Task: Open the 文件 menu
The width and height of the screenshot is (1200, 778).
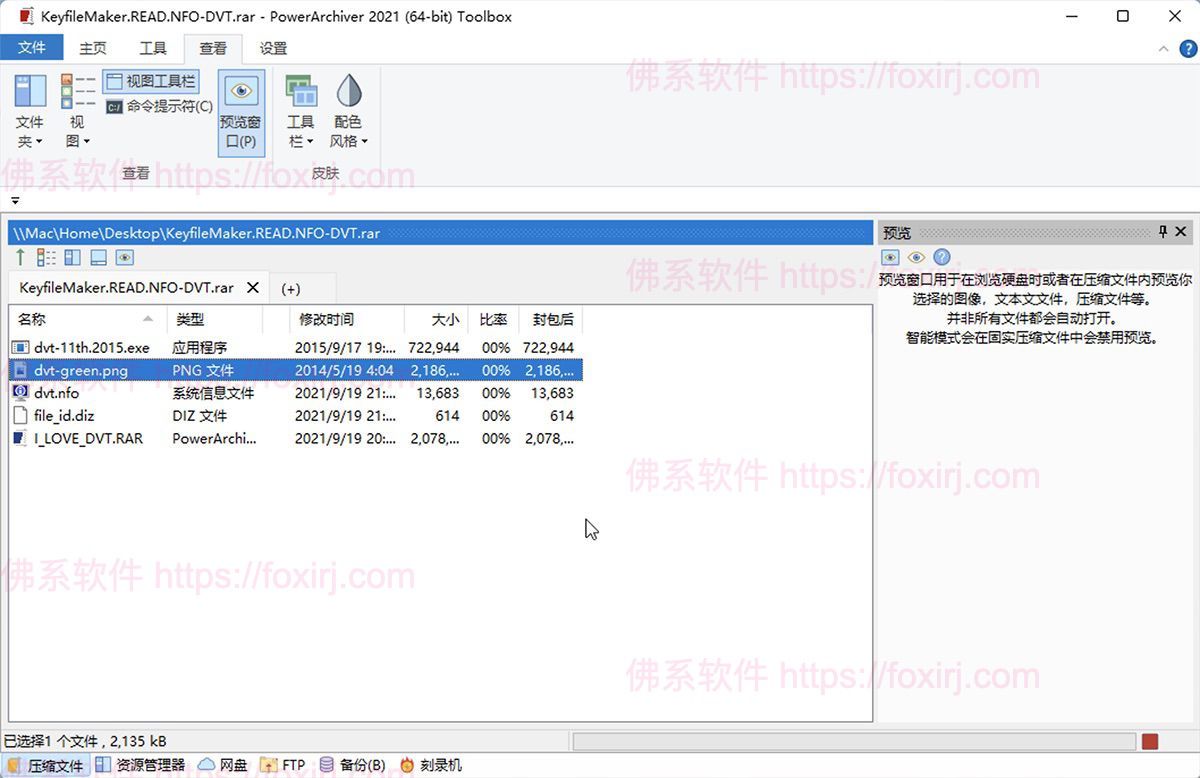Action: 32,47
